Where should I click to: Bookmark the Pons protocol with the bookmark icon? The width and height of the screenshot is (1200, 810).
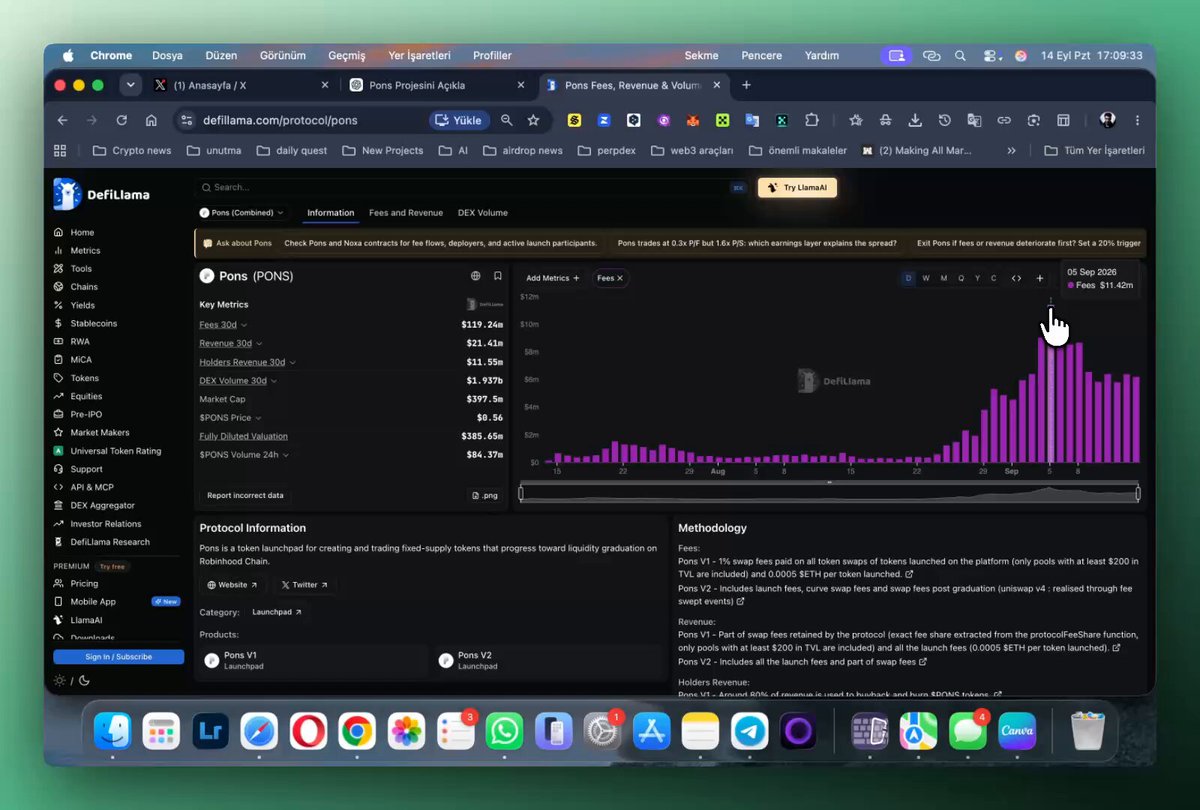pyautogui.click(x=498, y=276)
